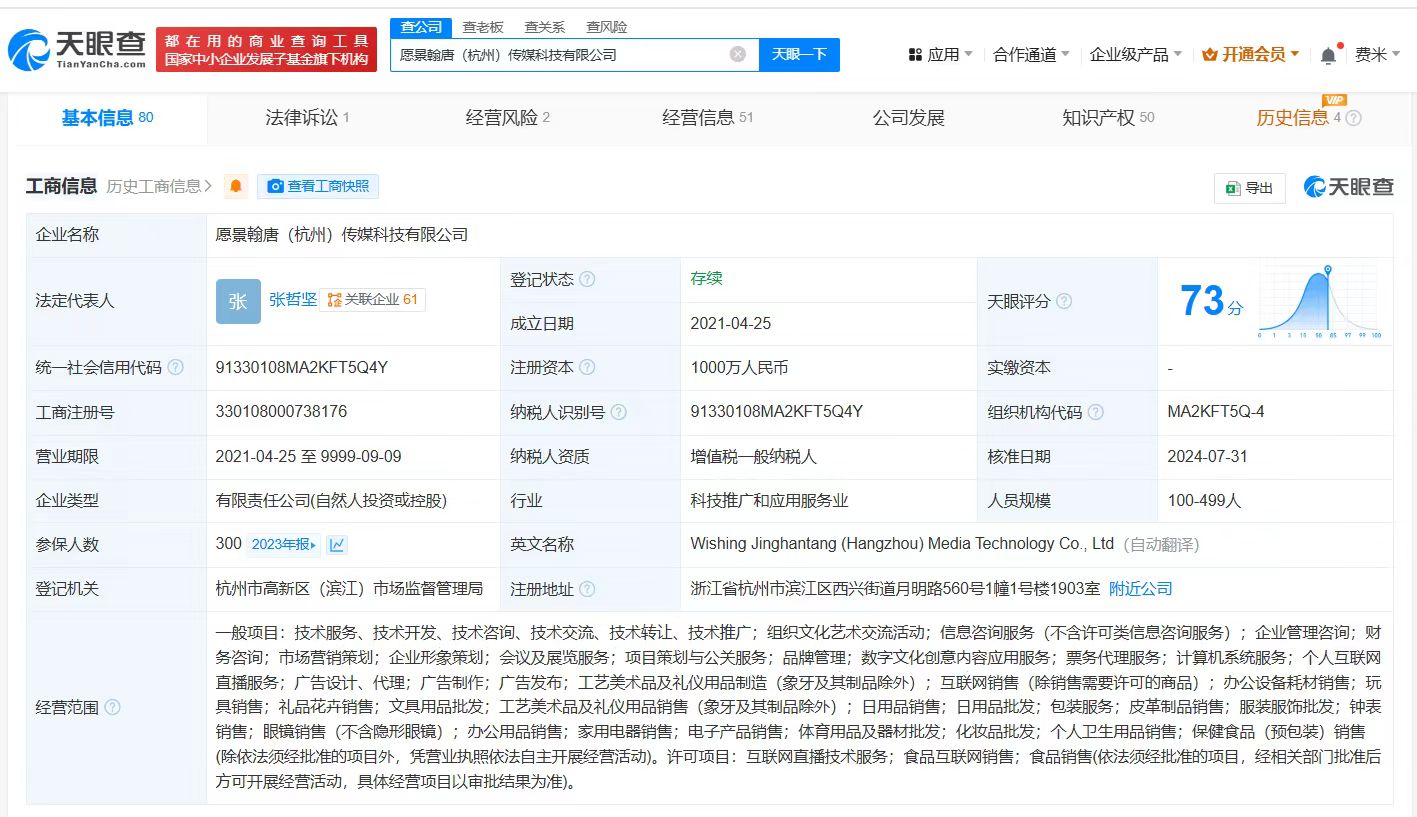
Task: Open the 经营信息 tab
Action: pyautogui.click(x=708, y=118)
